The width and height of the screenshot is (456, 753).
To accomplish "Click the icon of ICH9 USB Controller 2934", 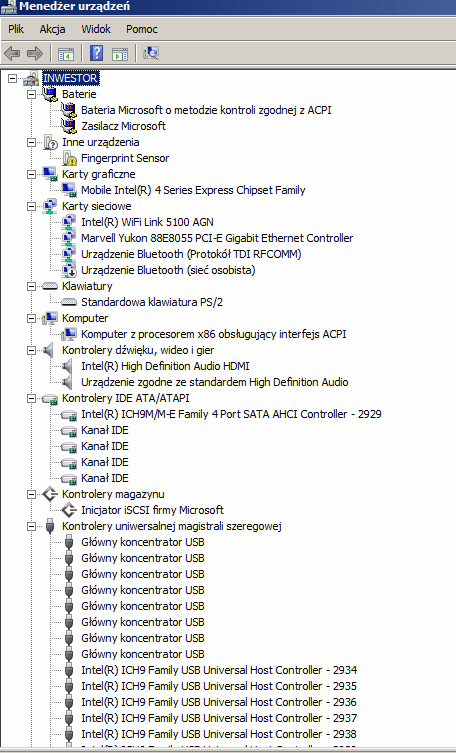I will pyautogui.click(x=69, y=670).
